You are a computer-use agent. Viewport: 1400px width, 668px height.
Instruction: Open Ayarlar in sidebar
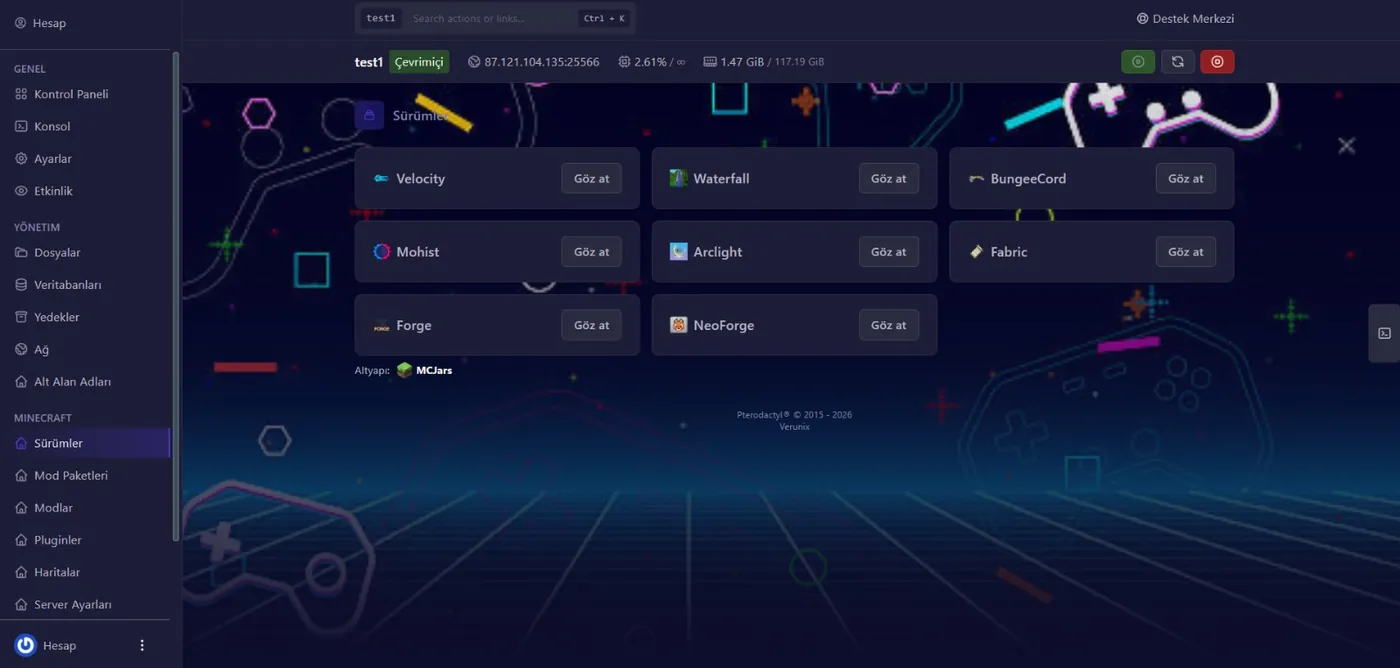click(85, 158)
